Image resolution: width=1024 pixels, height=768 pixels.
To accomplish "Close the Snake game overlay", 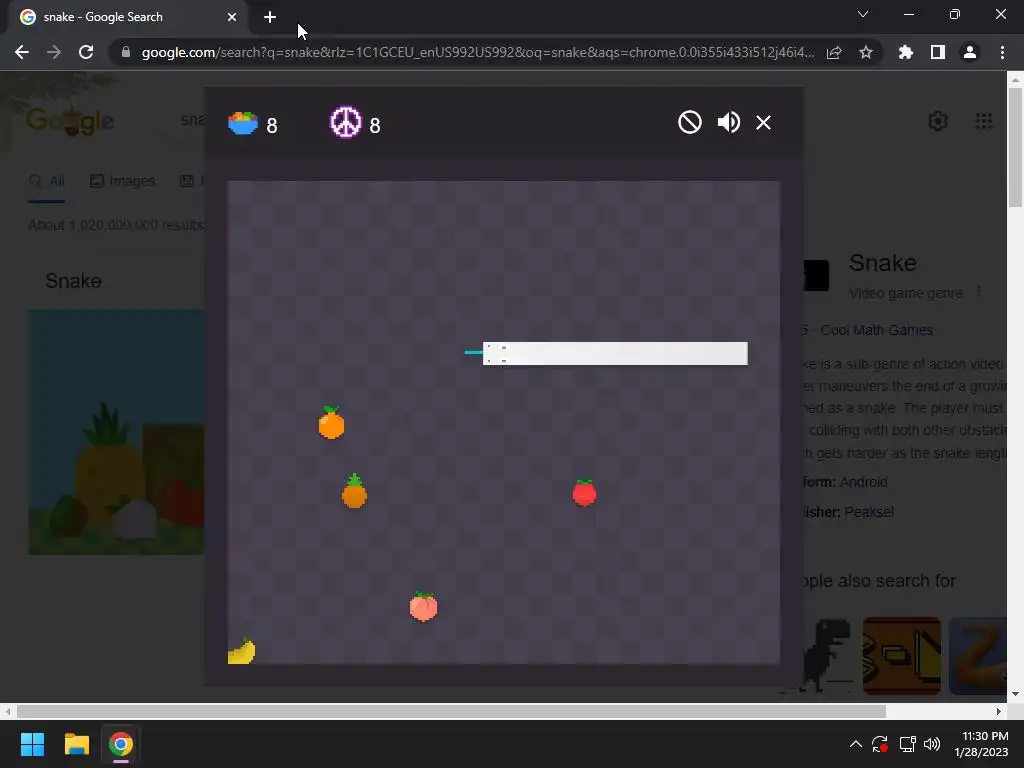I will point(763,123).
